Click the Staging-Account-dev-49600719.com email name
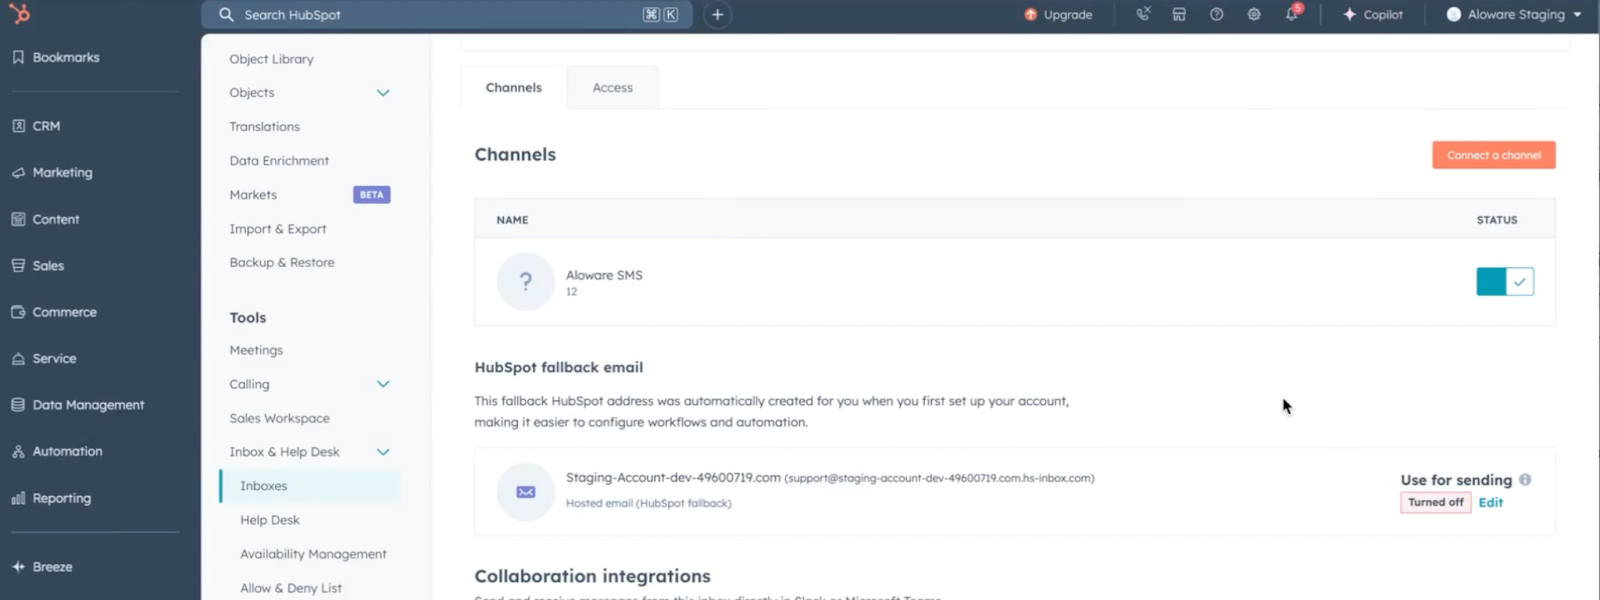Viewport: 1600px width, 600px height. (673, 478)
